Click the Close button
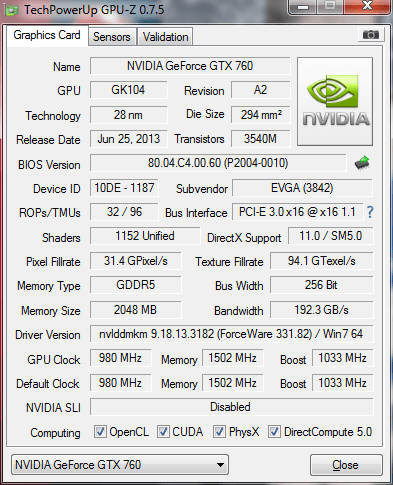Image resolution: width=393 pixels, height=485 pixels. coord(346,465)
